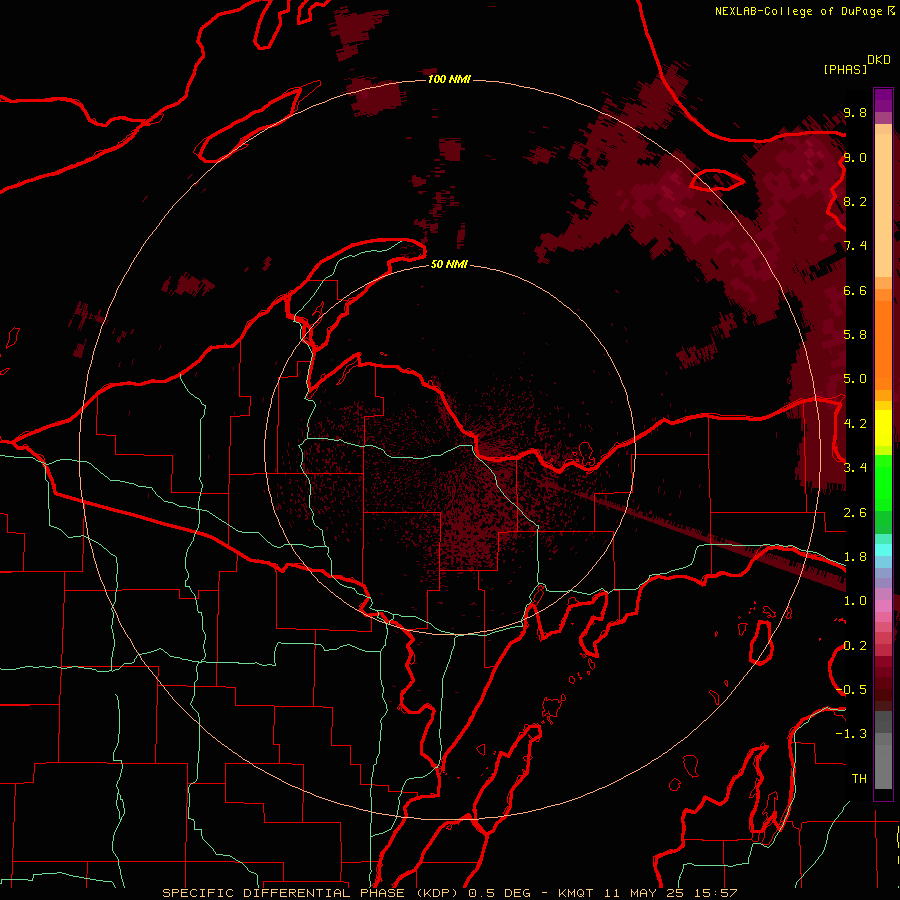The height and width of the screenshot is (900, 900).
Task: Click the -0.5 scale value
Action: 852,689
